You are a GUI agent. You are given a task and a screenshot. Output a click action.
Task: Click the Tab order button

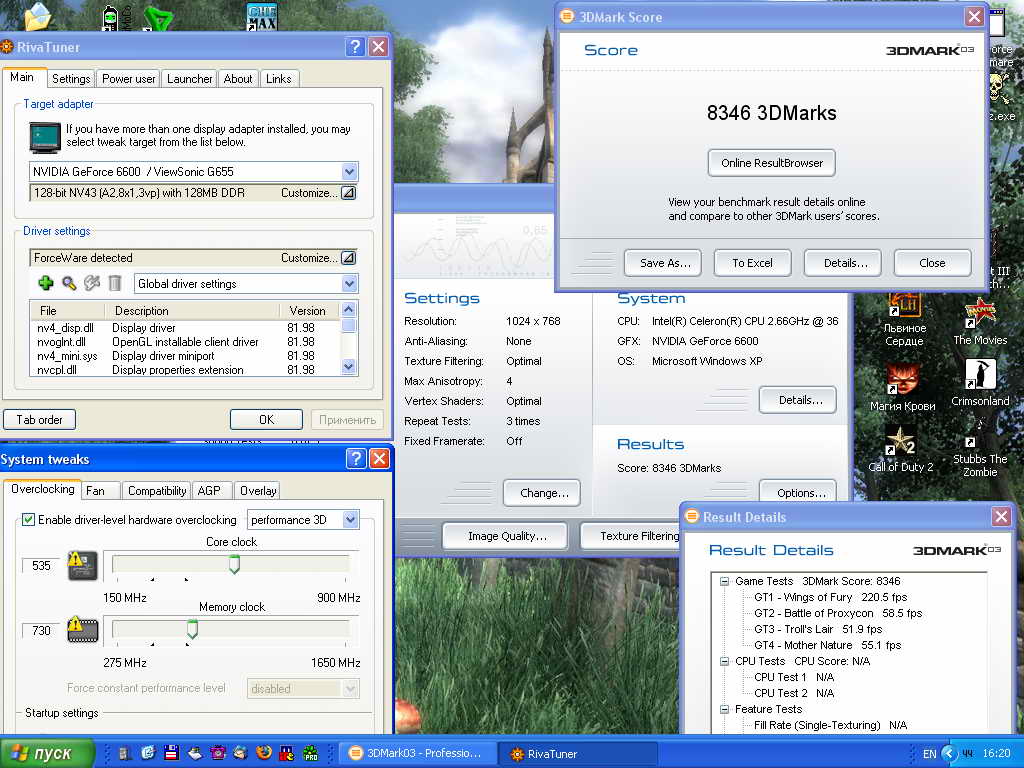click(x=39, y=419)
